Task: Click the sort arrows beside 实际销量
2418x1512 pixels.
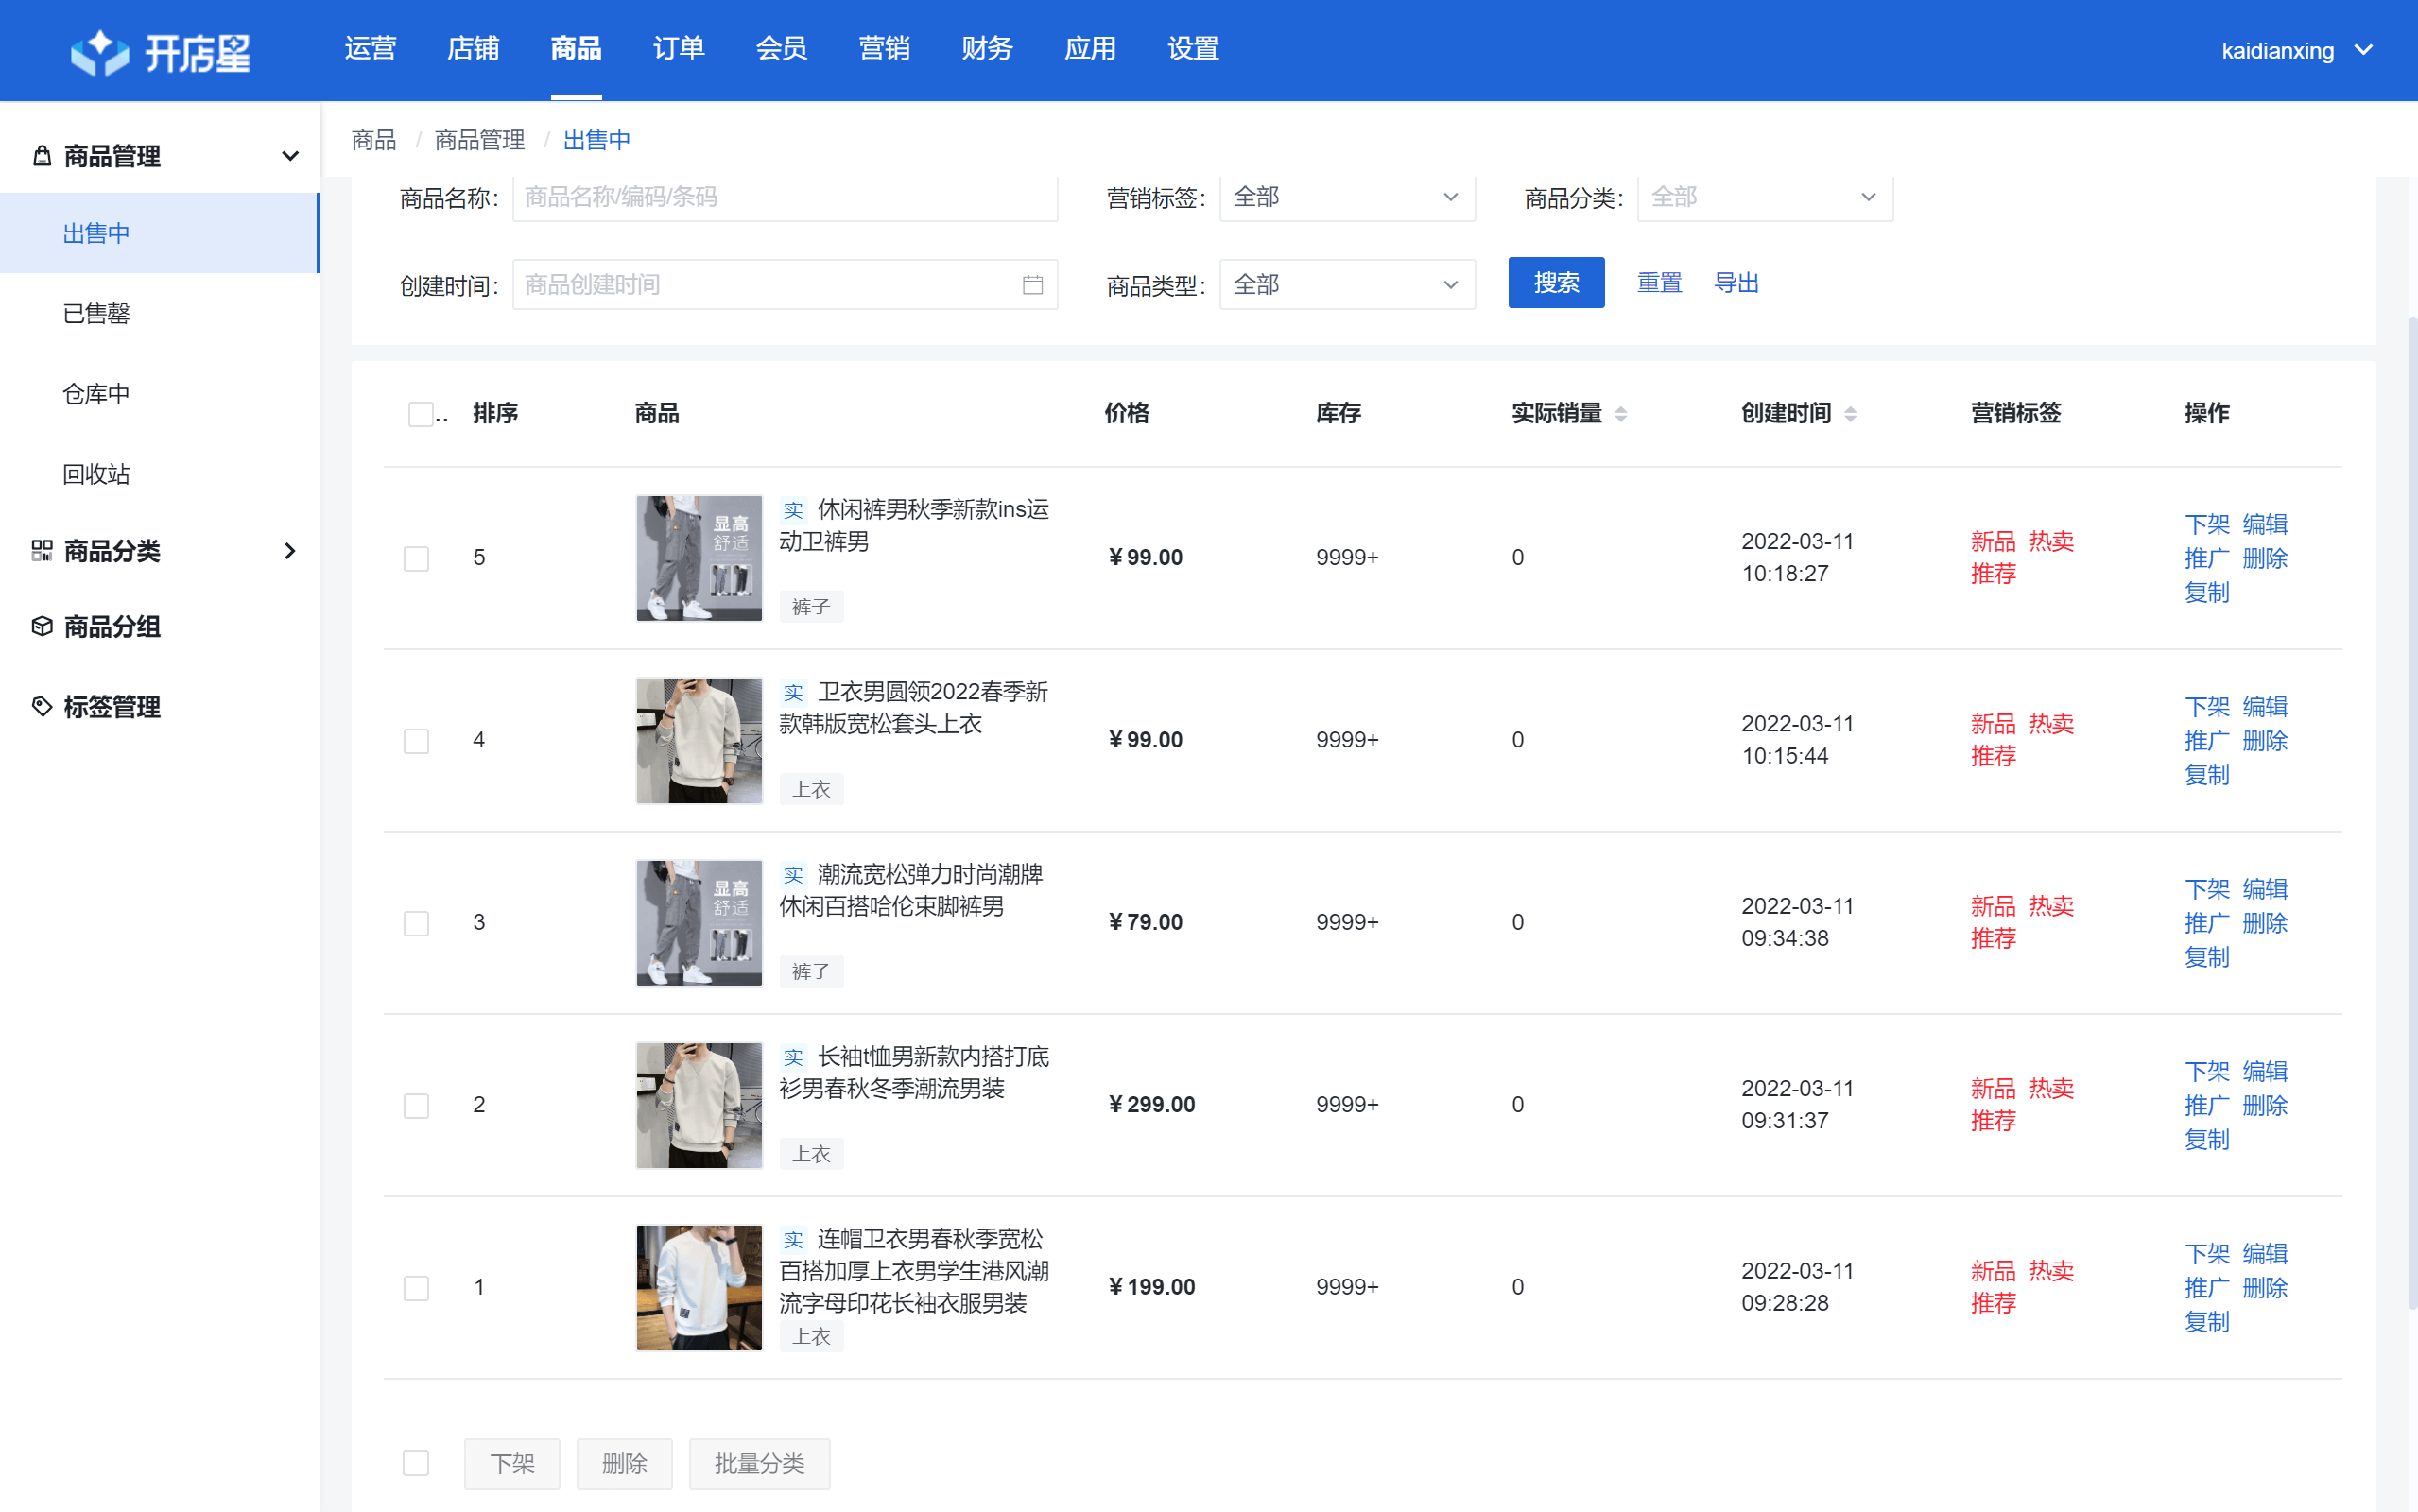Action: click(1621, 414)
